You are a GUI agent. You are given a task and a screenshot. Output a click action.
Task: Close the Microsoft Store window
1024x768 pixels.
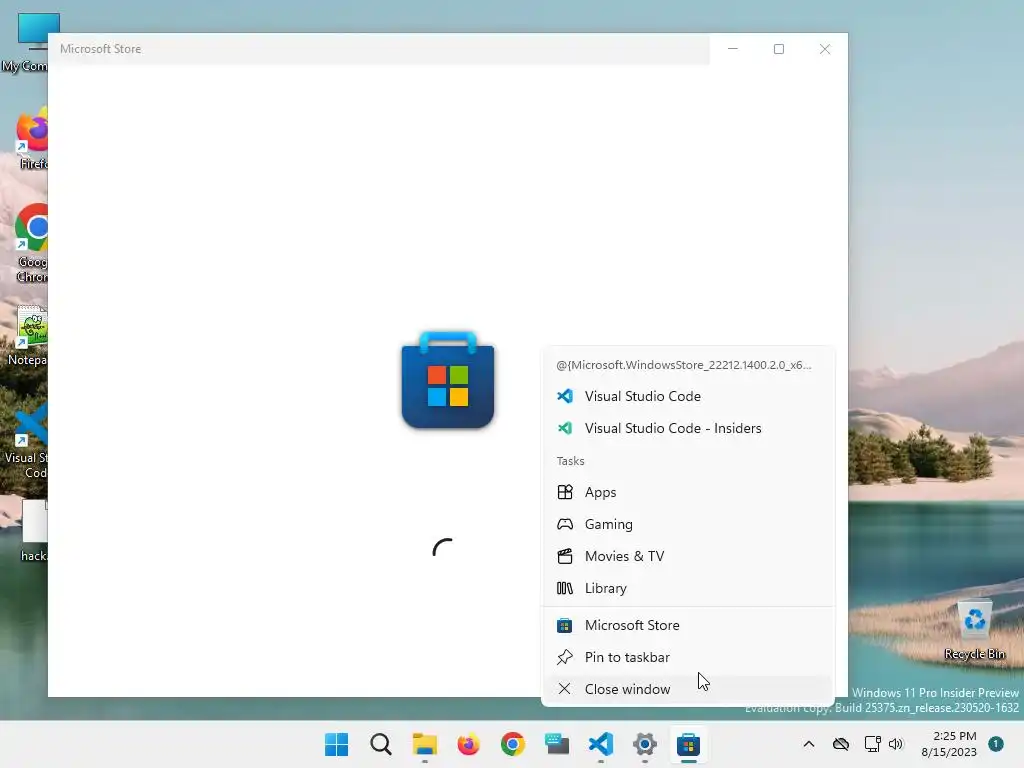[825, 49]
